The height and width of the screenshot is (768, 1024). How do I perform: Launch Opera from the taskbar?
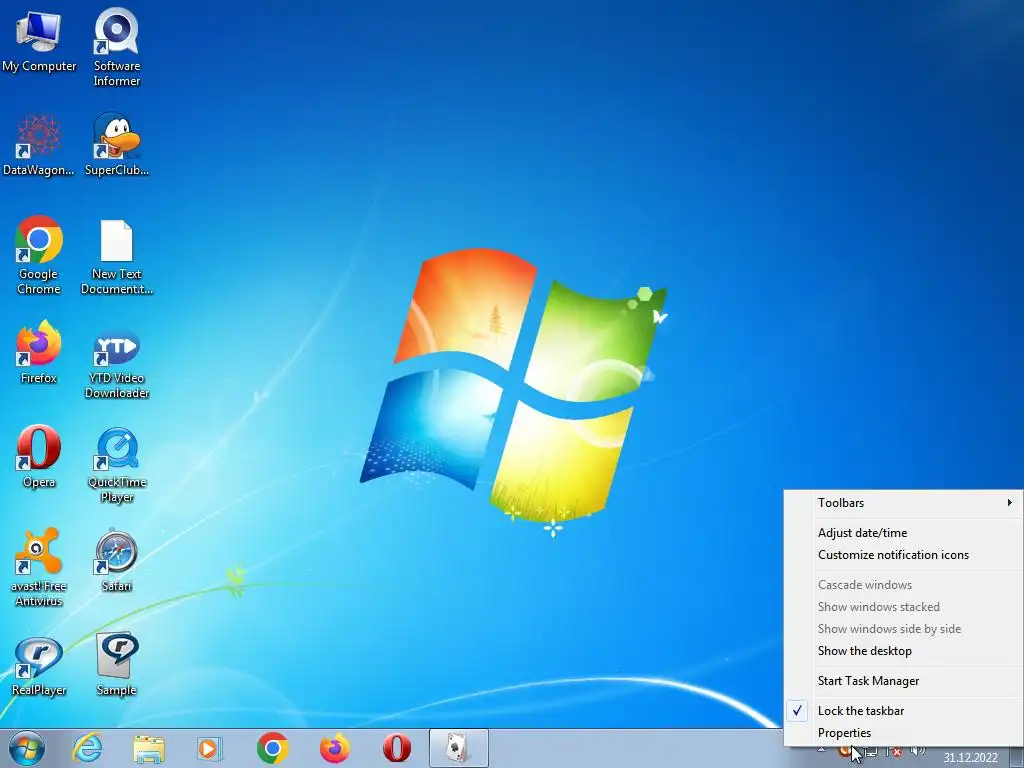(x=396, y=748)
